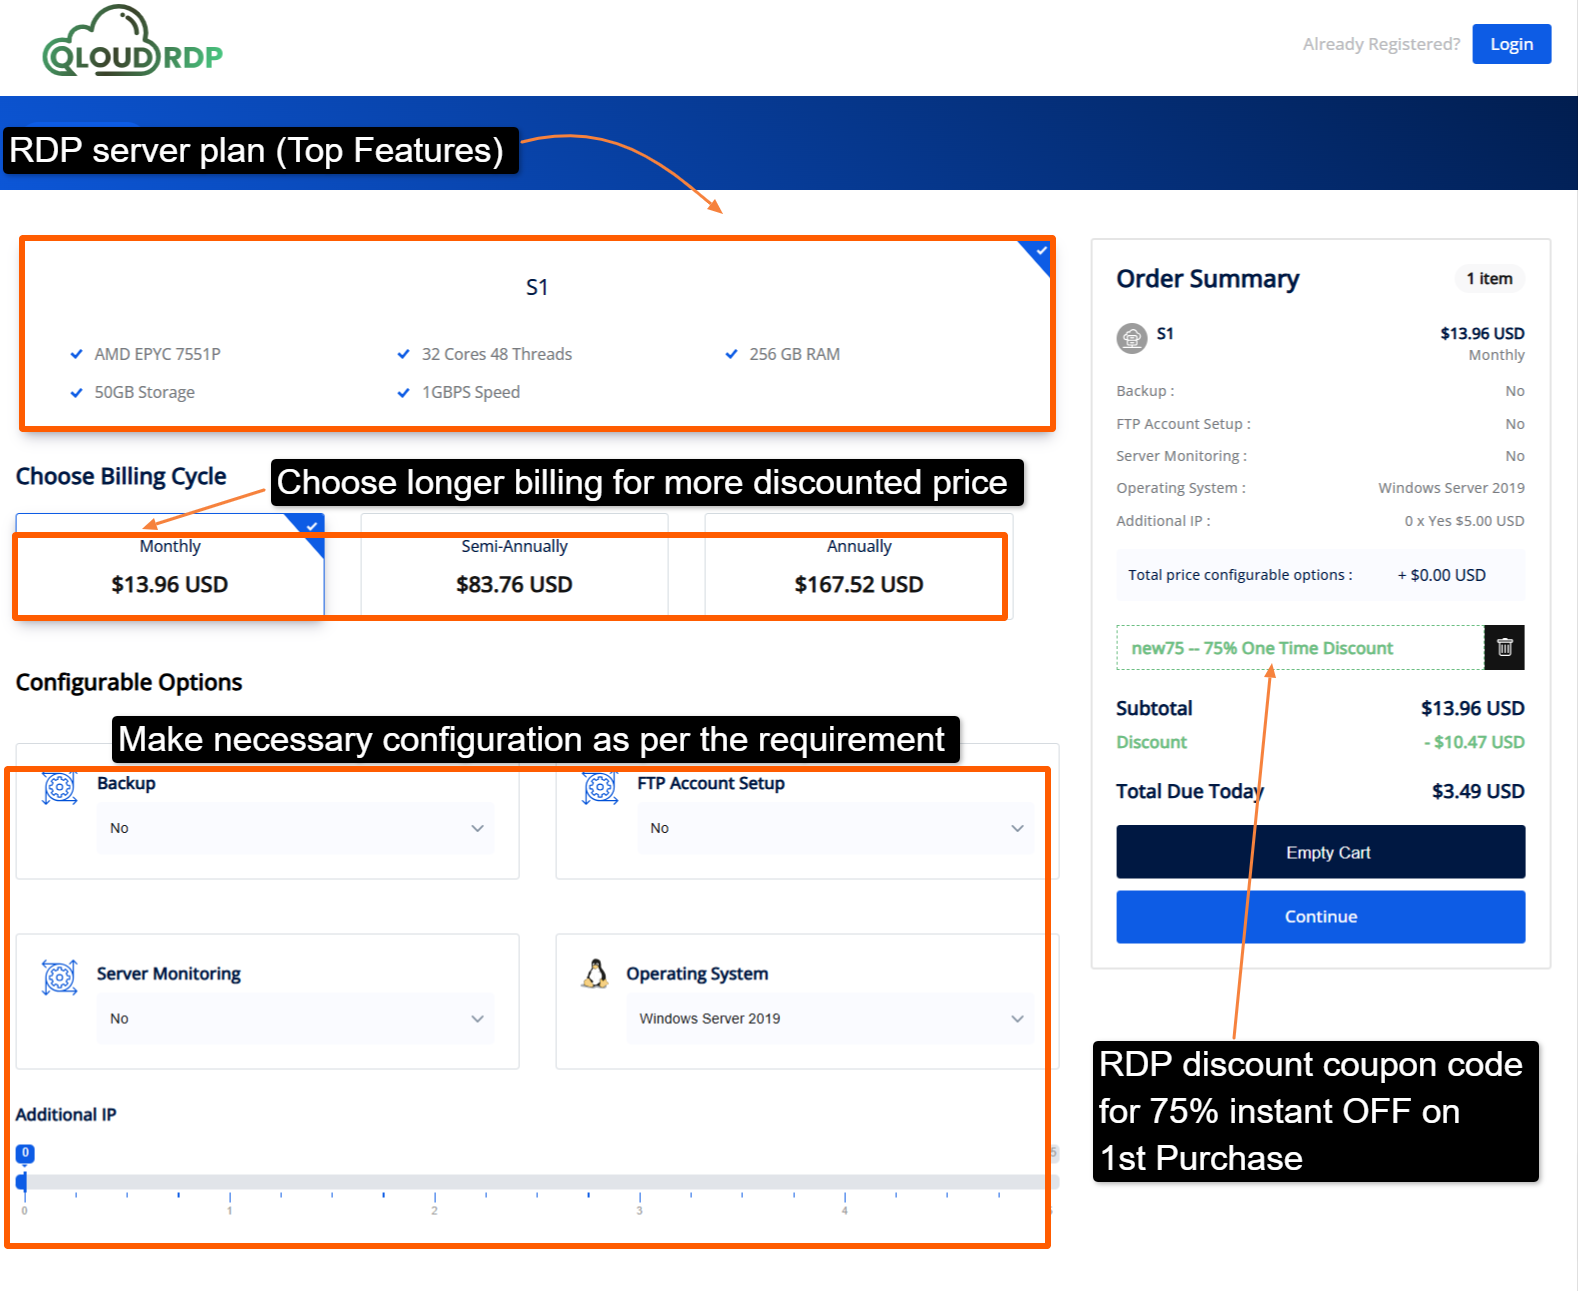Click the 'Total Due Today' label
This screenshot has height=1291, width=1578.
1190,791
